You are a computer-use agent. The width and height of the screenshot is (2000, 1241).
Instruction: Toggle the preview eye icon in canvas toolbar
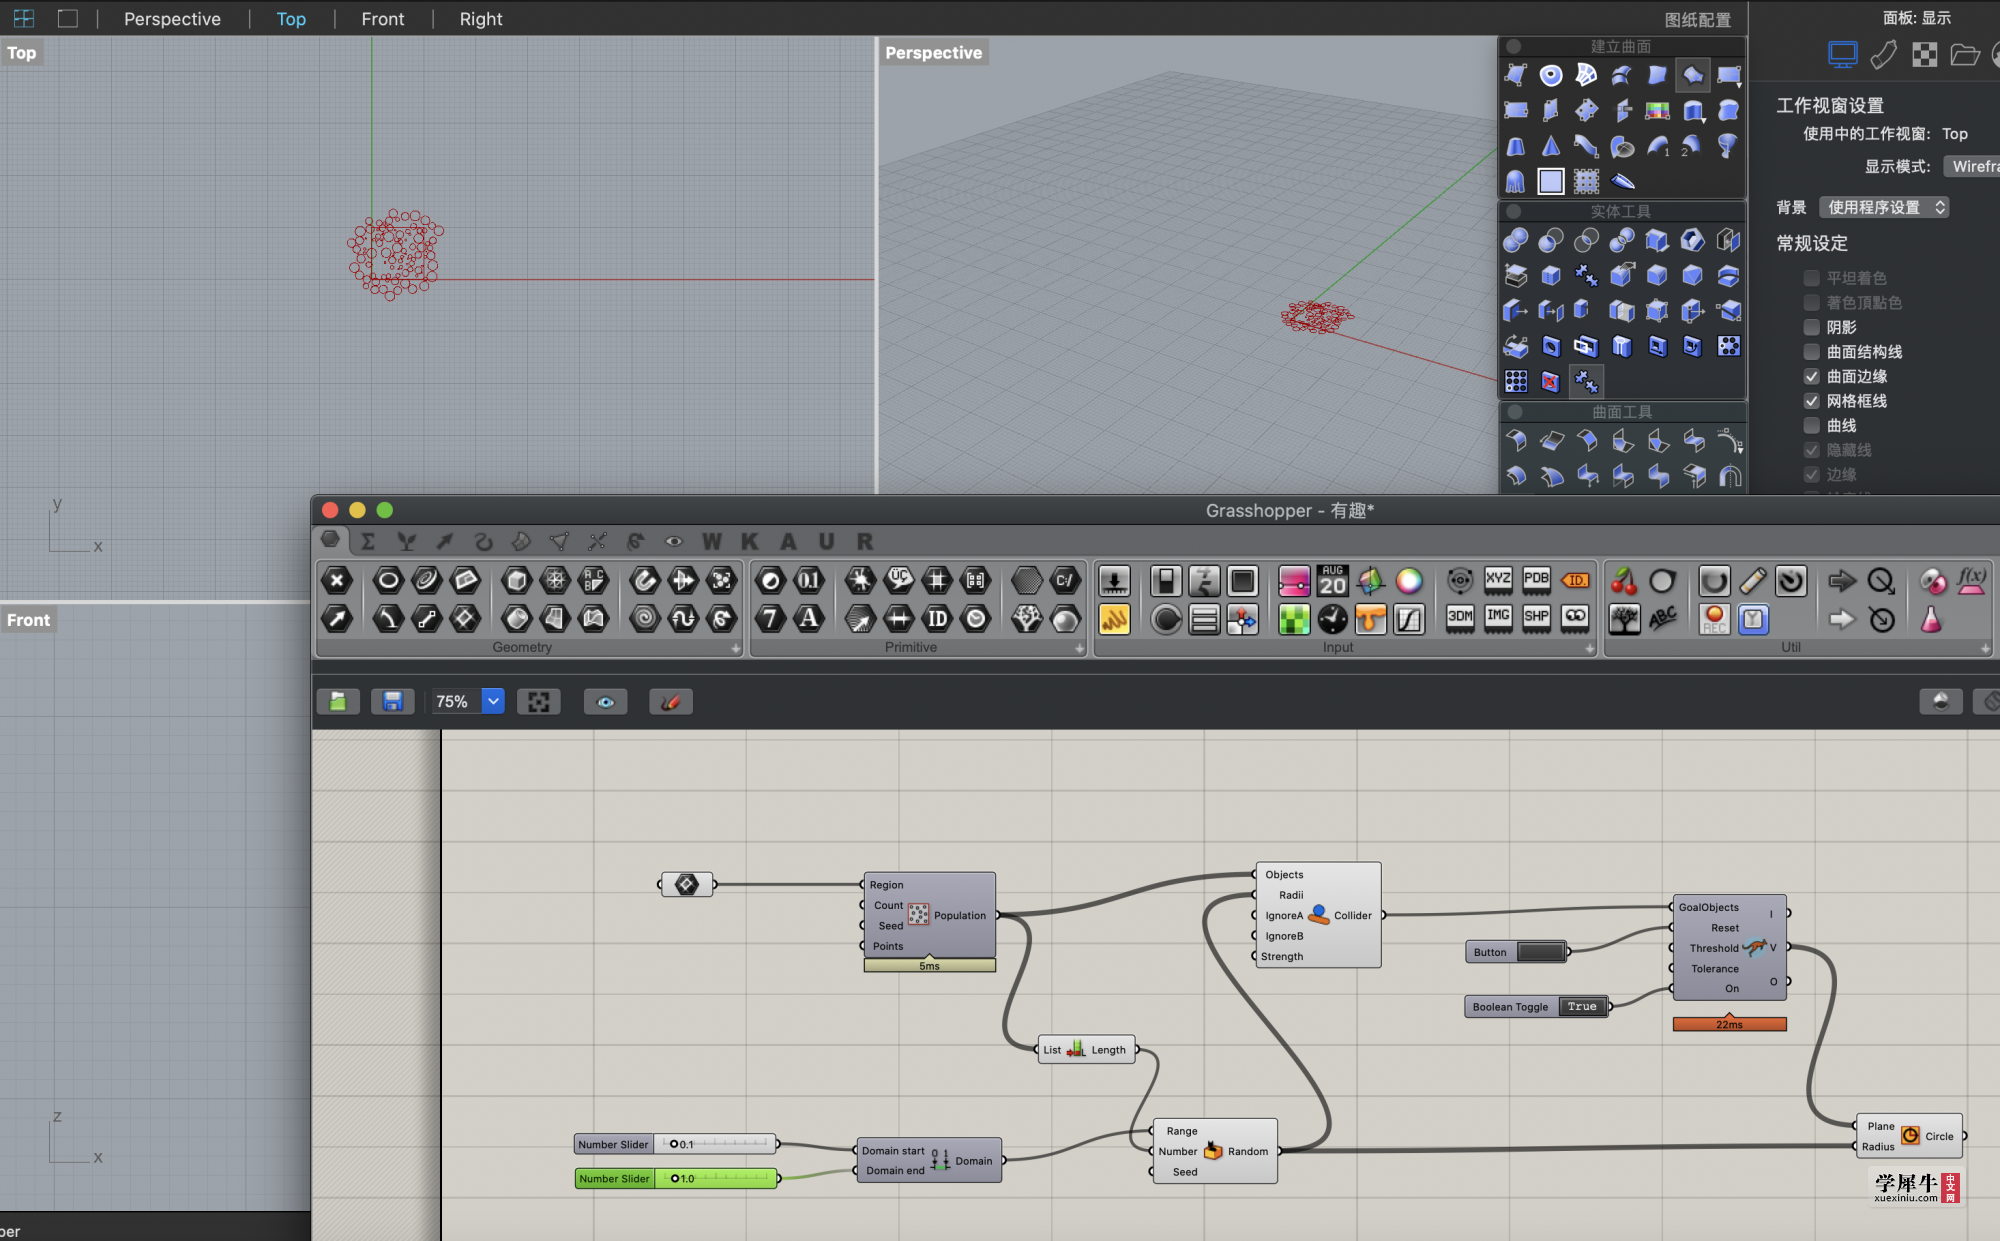(x=605, y=702)
